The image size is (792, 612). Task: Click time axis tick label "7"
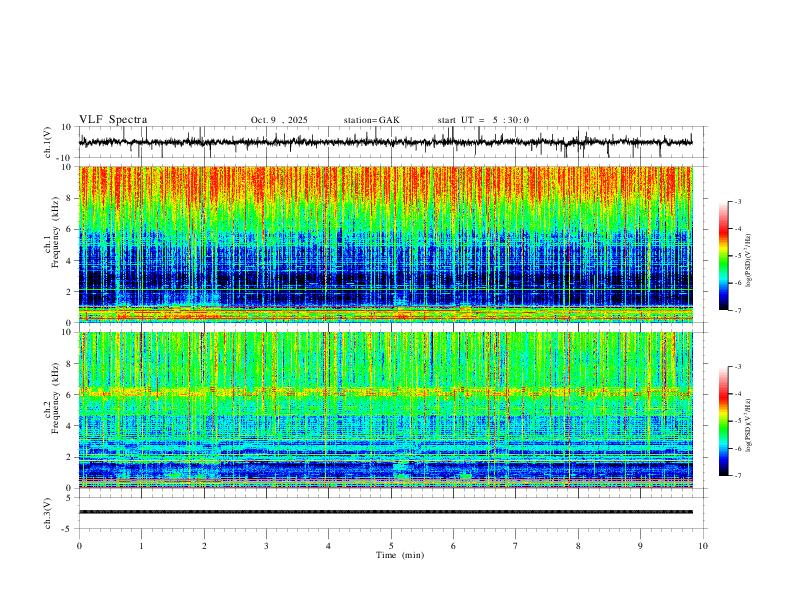tap(516, 546)
